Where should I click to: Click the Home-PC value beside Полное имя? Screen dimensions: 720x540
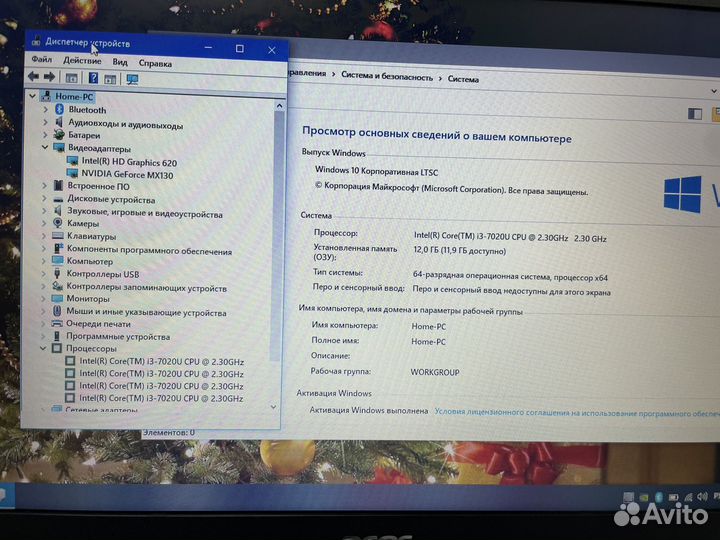click(x=428, y=342)
